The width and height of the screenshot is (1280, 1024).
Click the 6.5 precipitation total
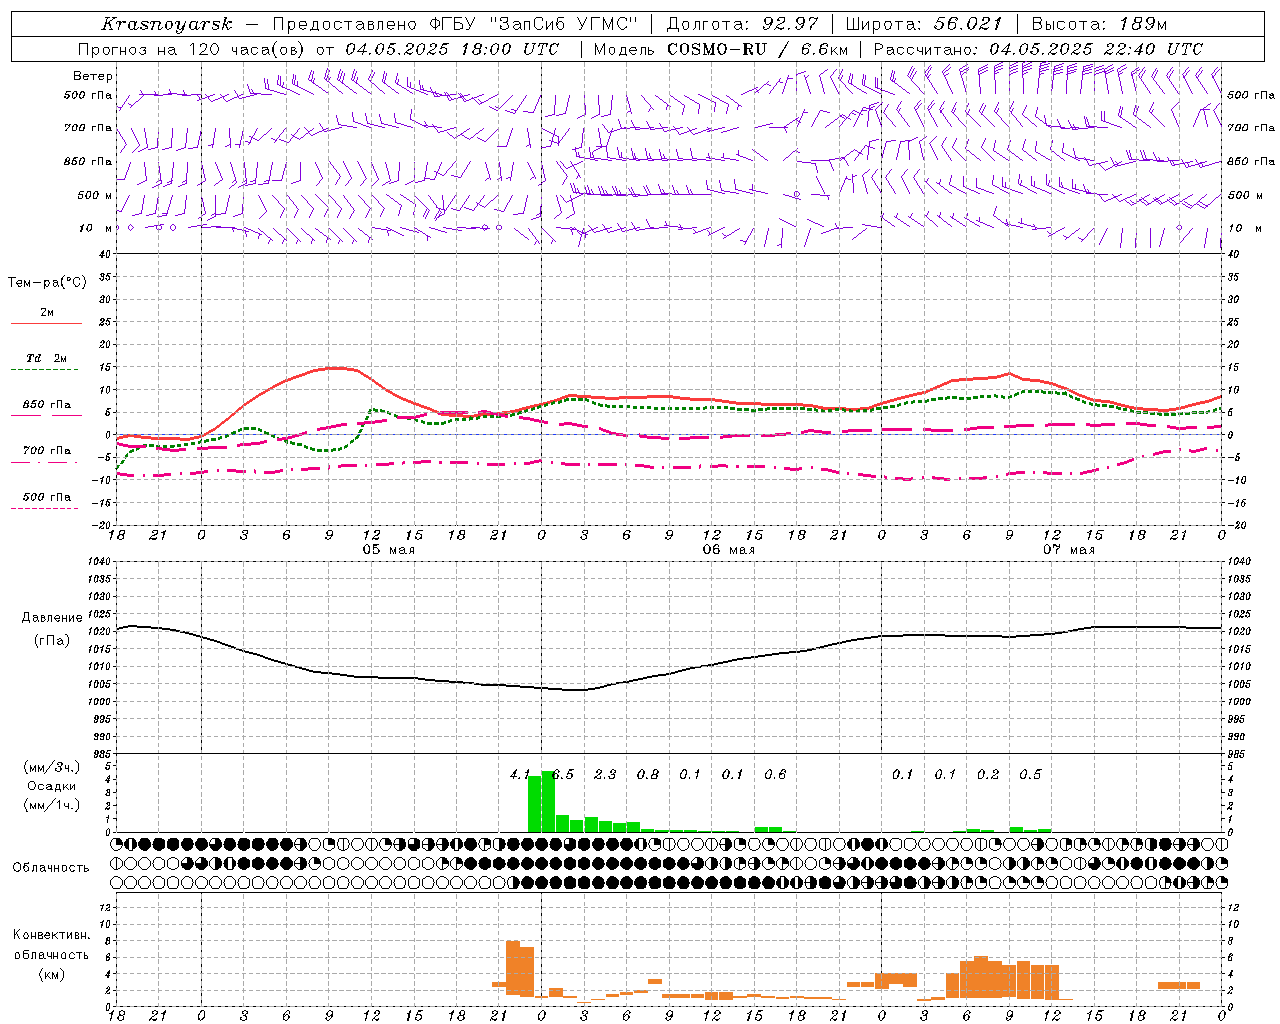(x=563, y=774)
